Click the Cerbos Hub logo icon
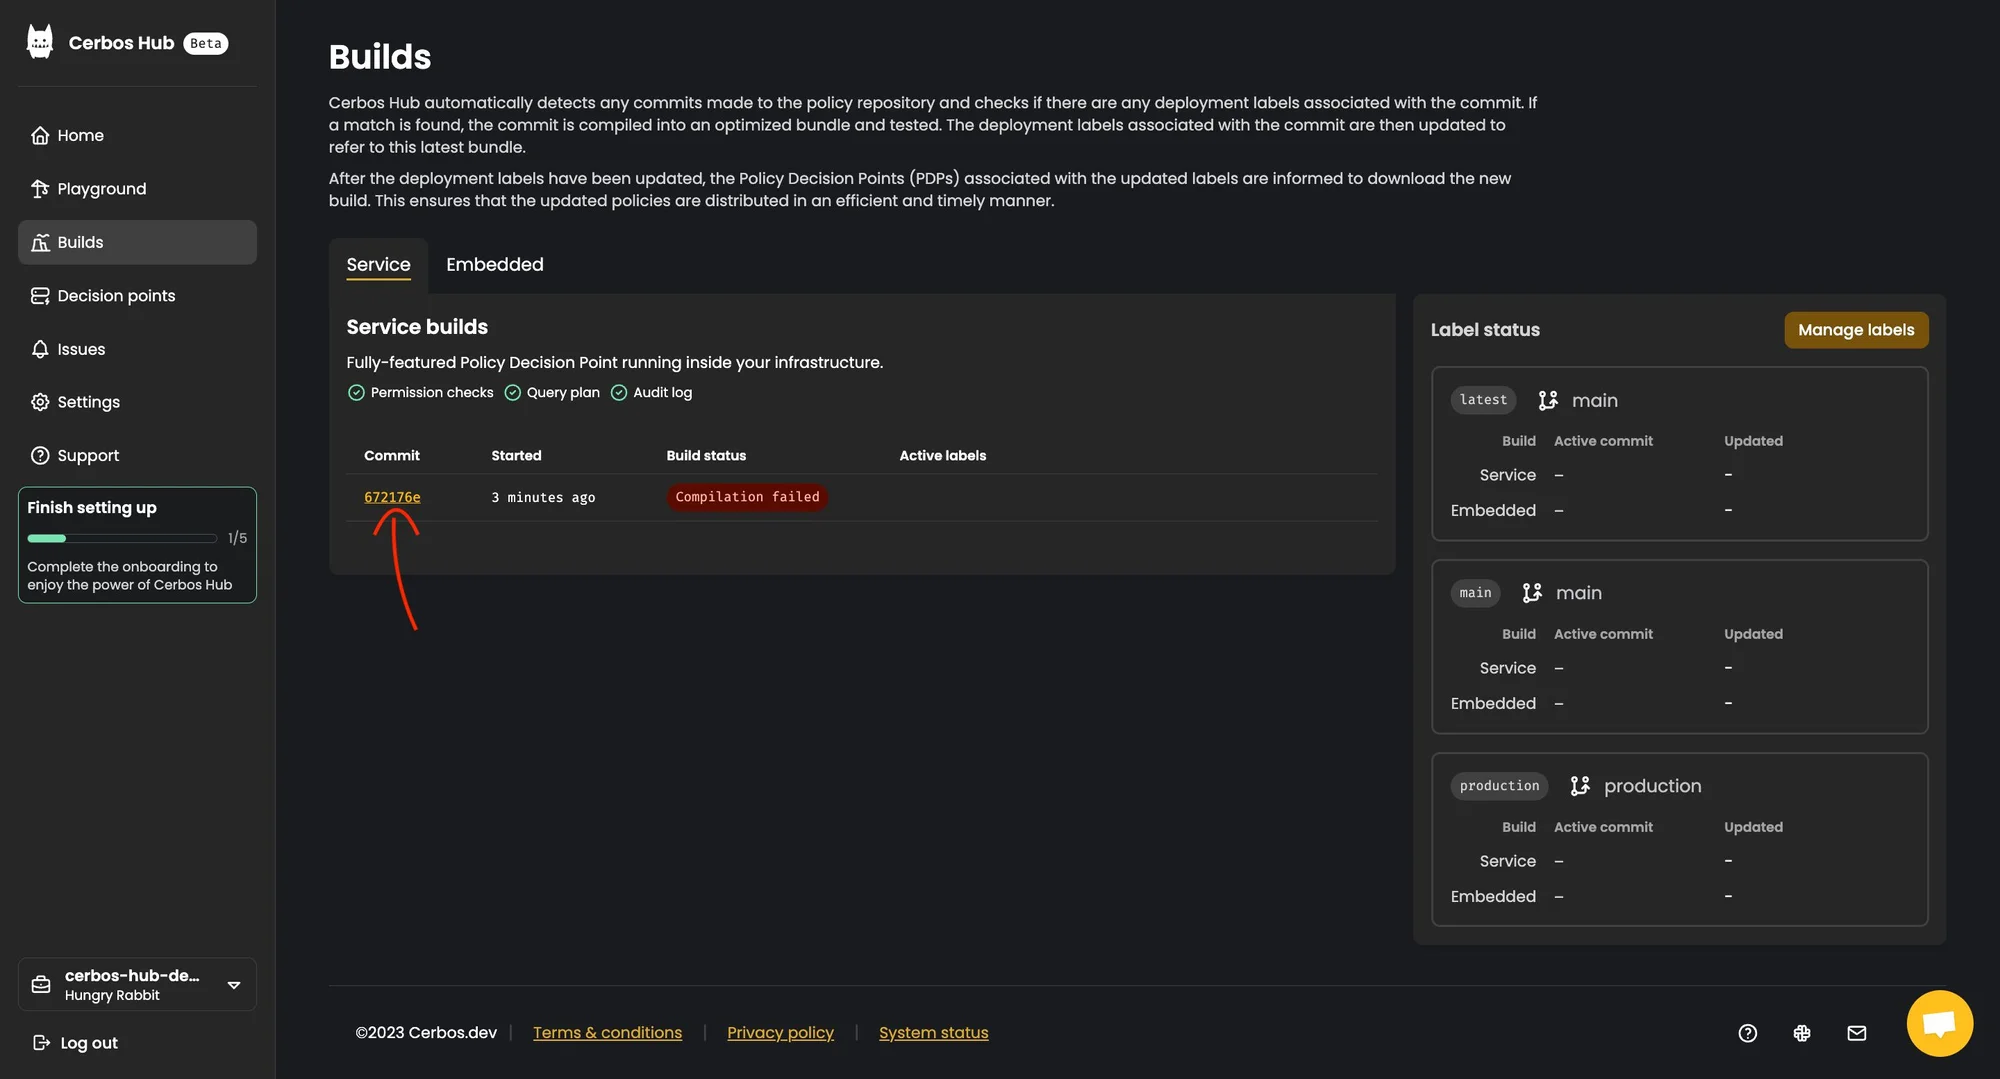The height and width of the screenshot is (1079, 2000). click(x=40, y=42)
